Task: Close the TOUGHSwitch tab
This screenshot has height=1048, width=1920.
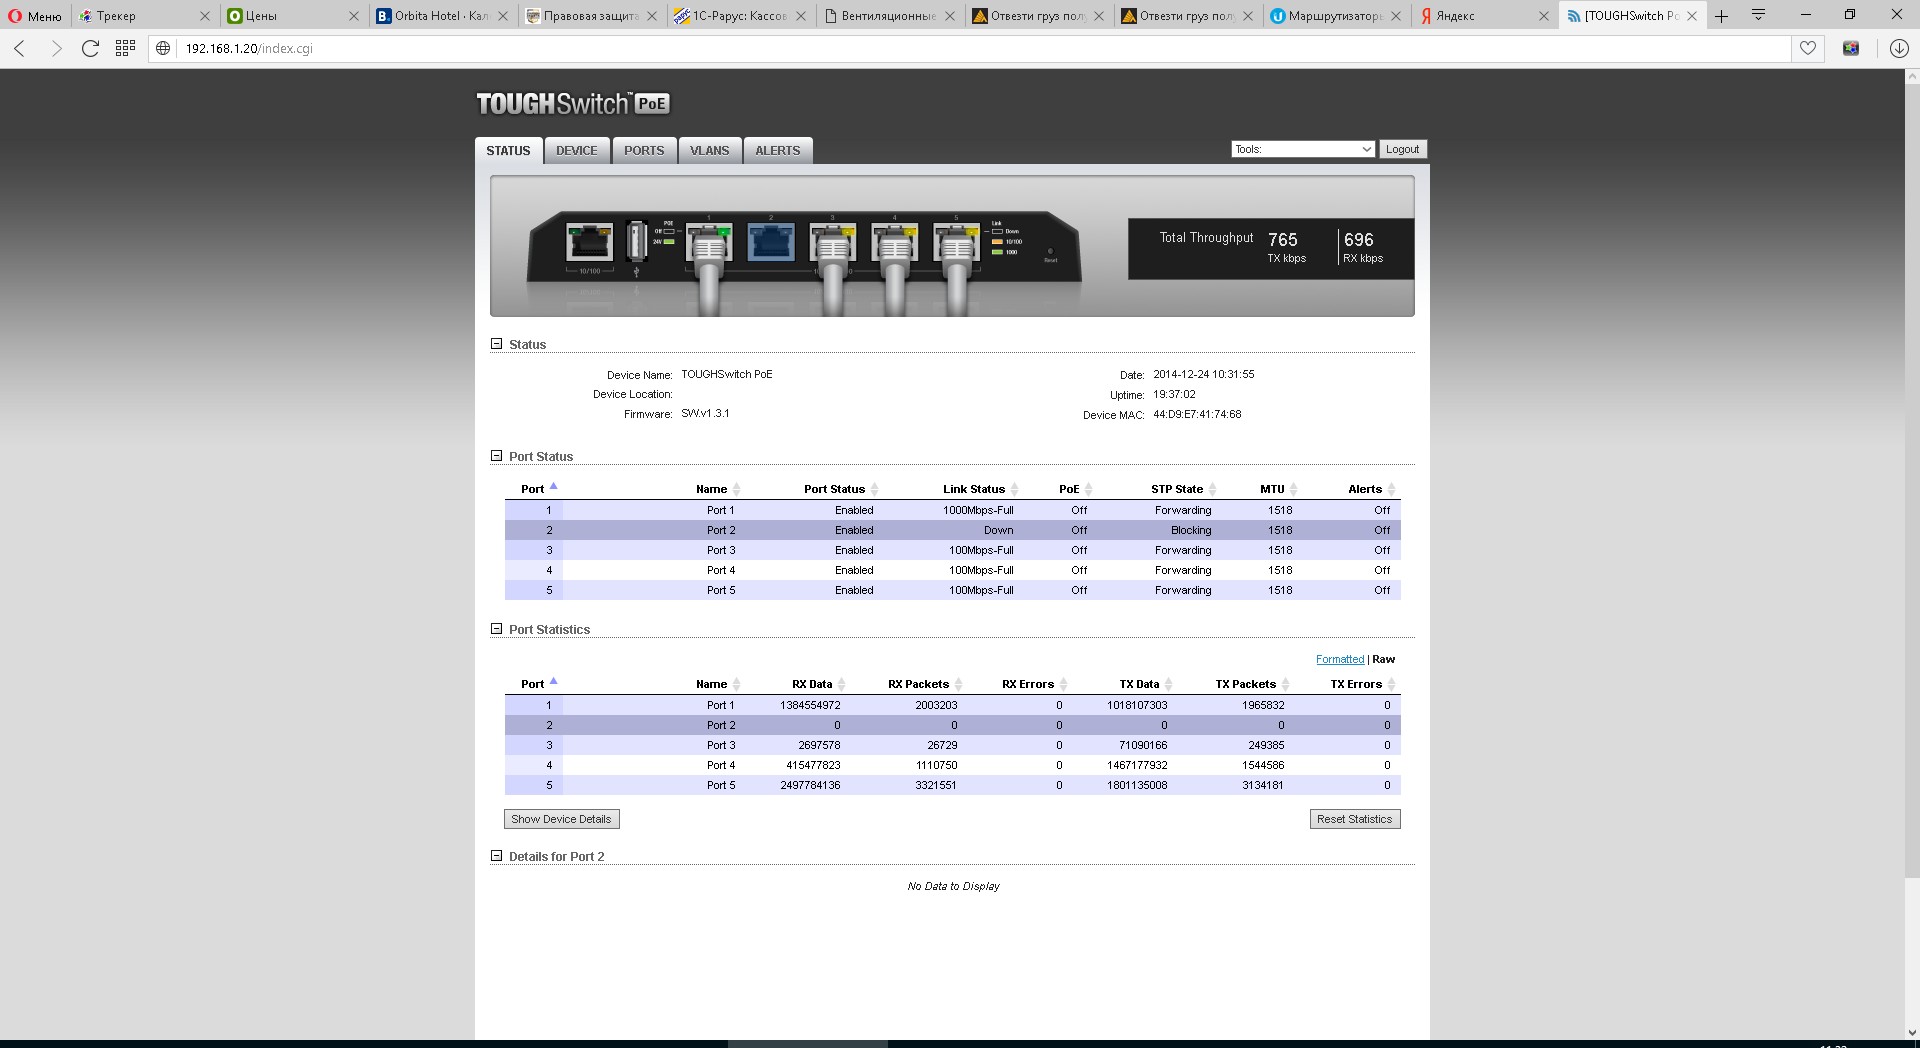Action: click(x=1692, y=16)
